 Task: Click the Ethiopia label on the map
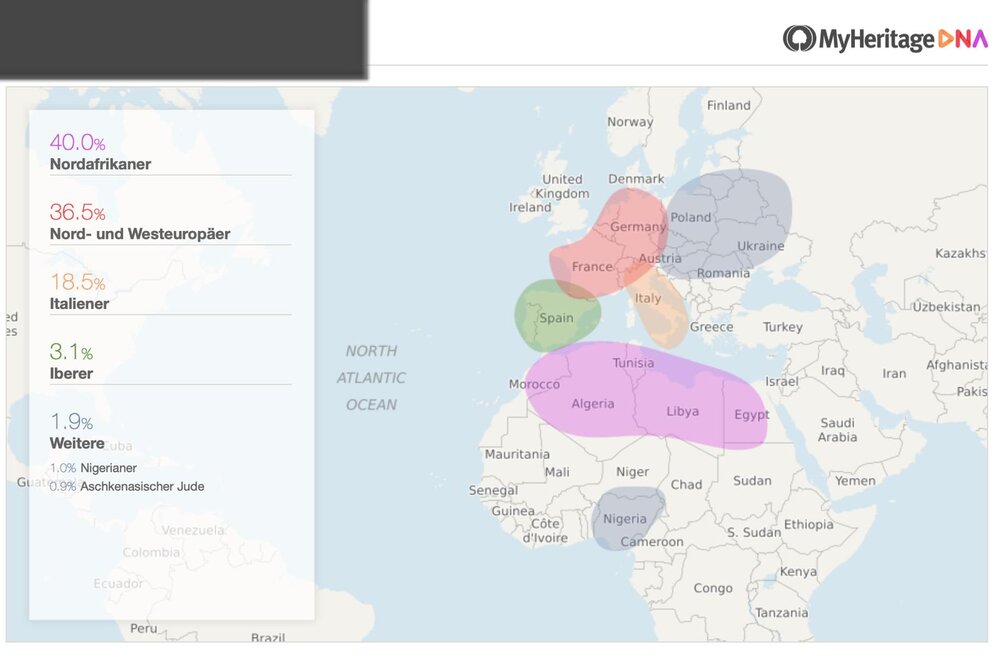coord(808,524)
